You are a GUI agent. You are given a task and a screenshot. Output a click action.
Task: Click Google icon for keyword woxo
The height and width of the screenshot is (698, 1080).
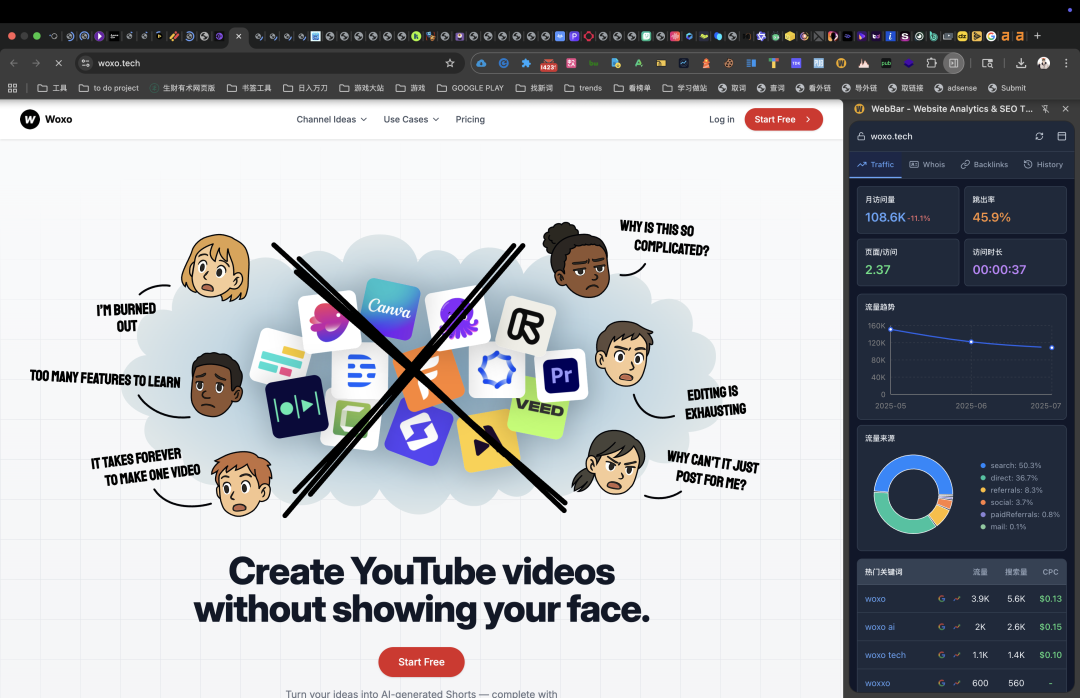942,599
